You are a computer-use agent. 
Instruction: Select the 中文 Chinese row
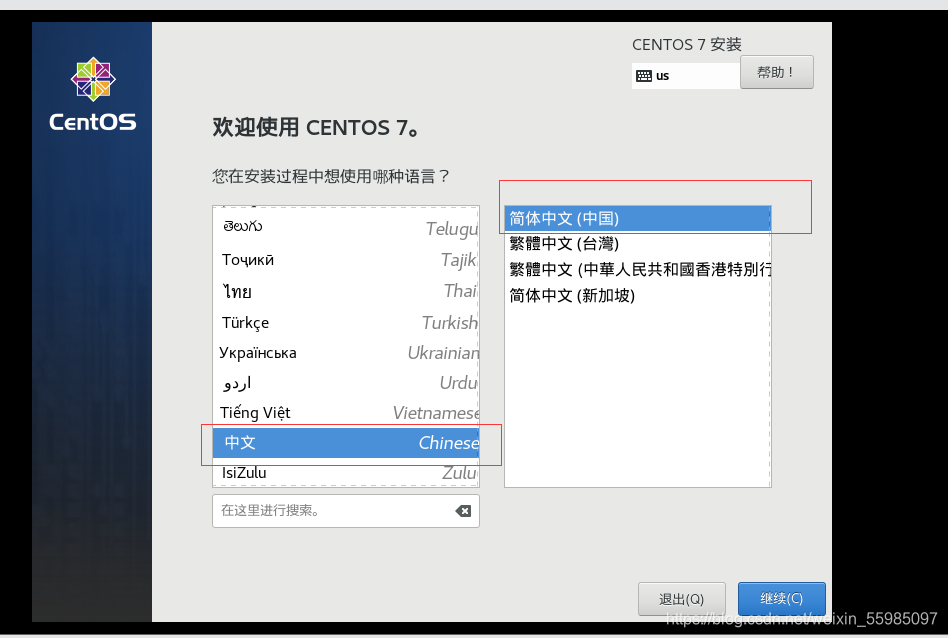pos(346,443)
